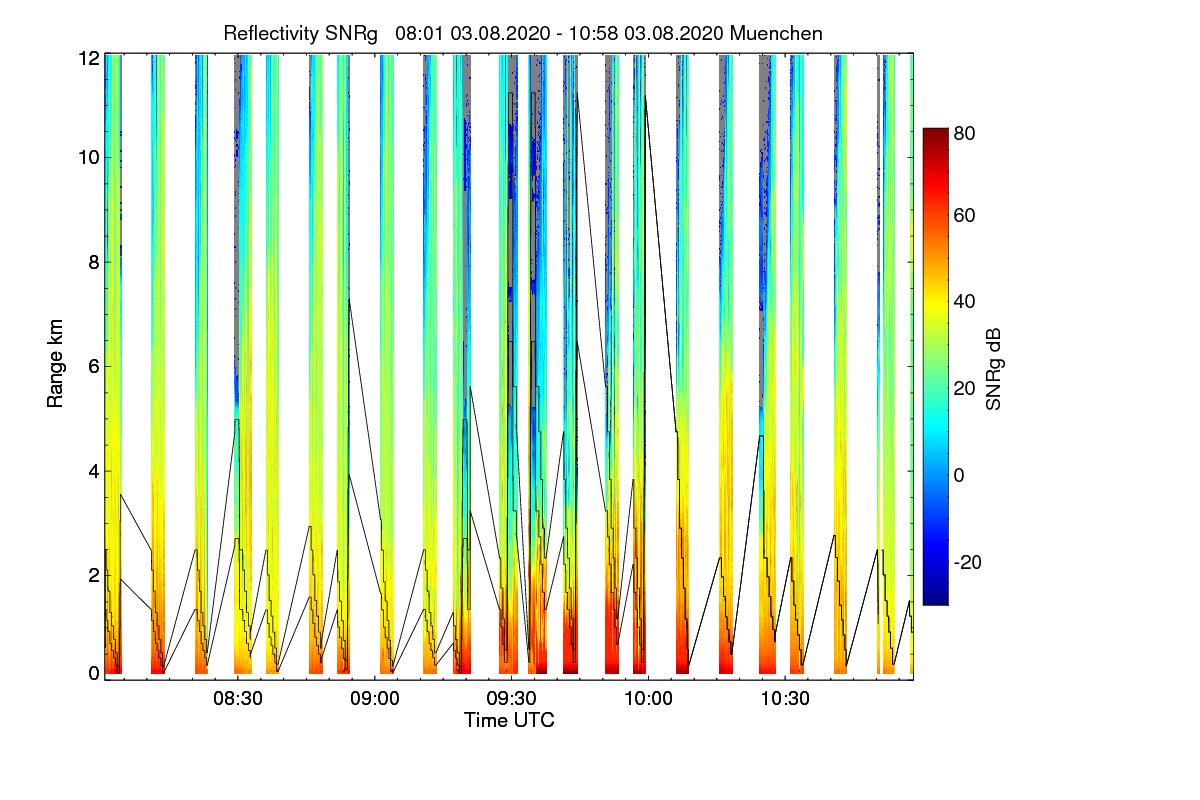The width and height of the screenshot is (1200, 800).
Task: Click the 10 km range tick label
Action: (87, 158)
